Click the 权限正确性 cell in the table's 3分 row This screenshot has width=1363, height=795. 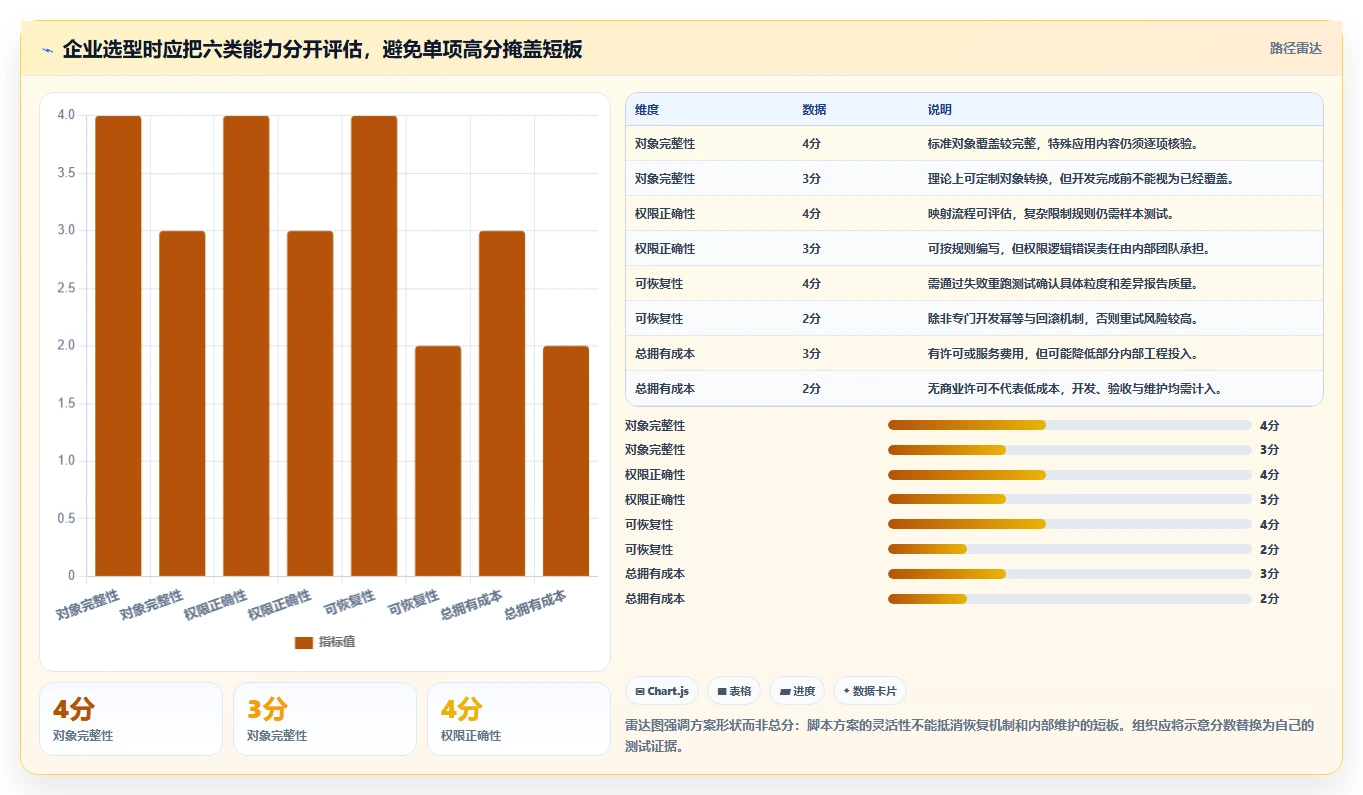pyautogui.click(x=665, y=249)
